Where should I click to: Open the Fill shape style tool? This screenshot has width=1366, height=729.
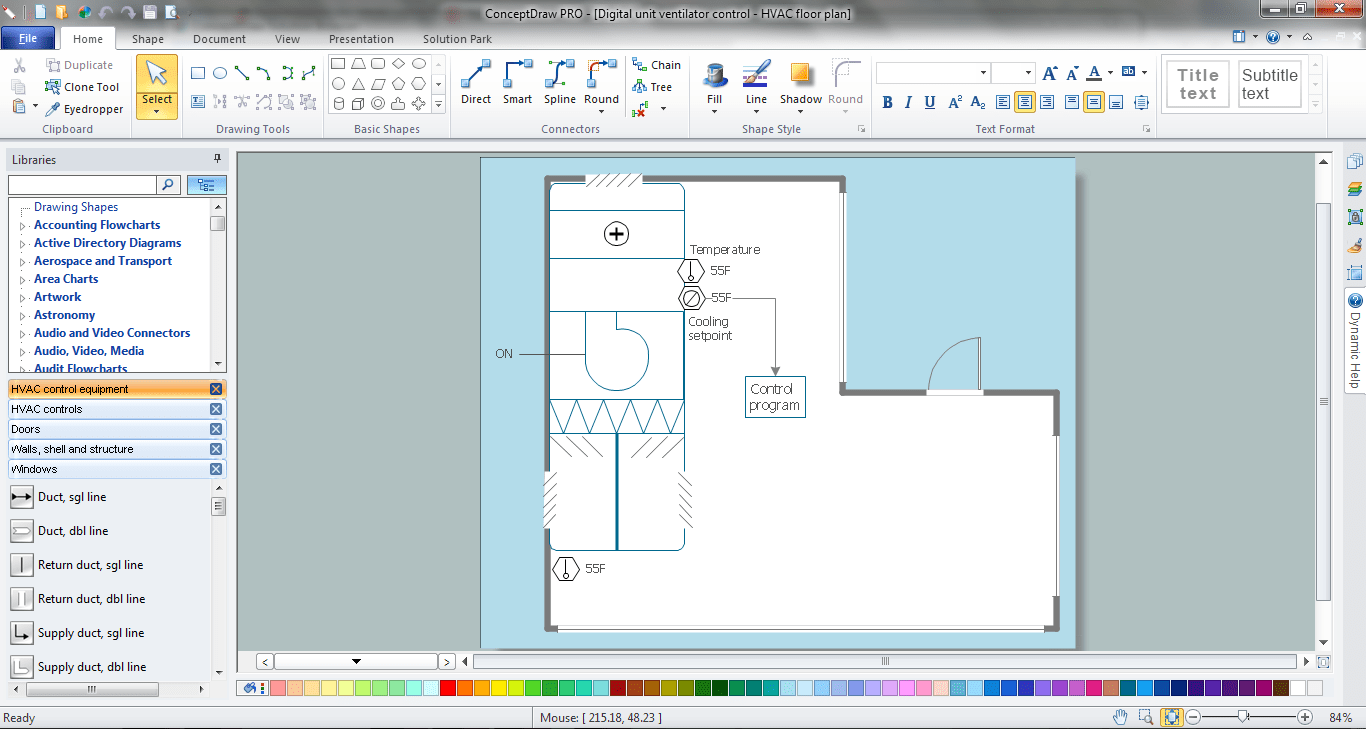point(714,84)
